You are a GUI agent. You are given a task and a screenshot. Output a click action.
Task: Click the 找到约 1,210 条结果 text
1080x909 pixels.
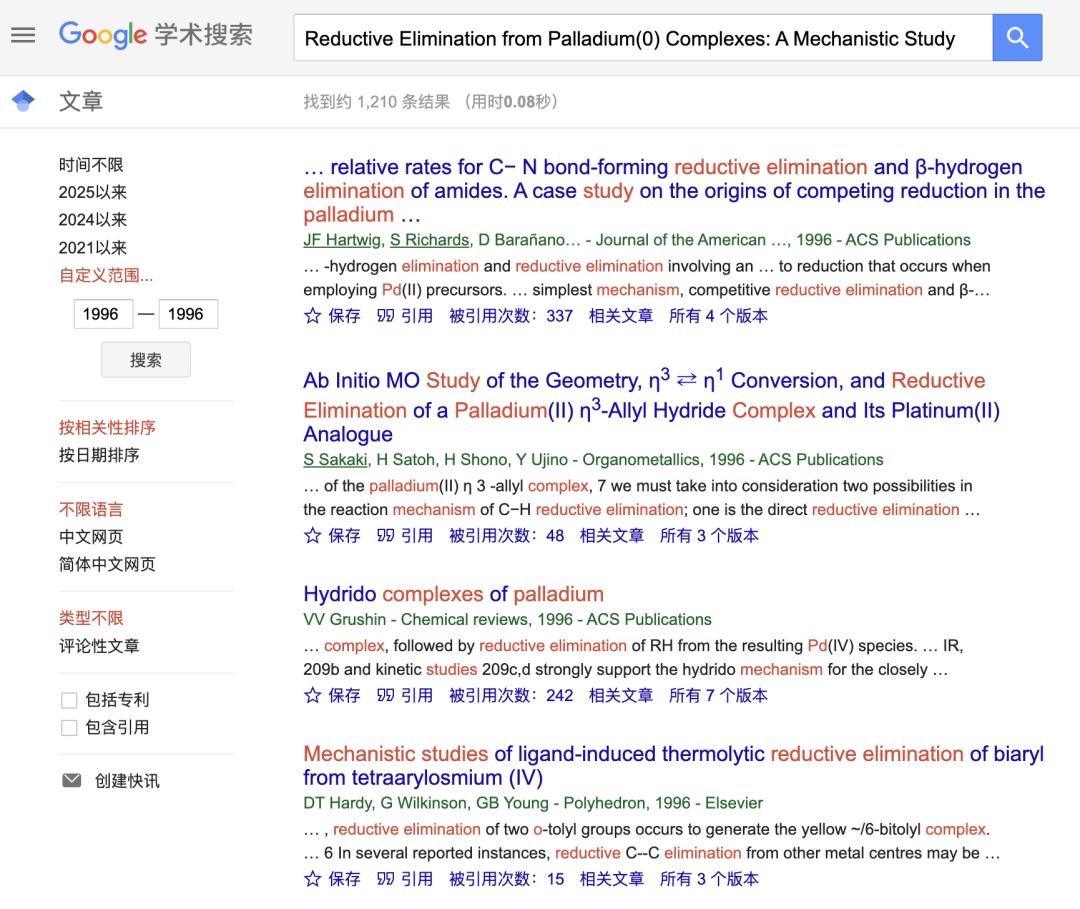(x=377, y=102)
